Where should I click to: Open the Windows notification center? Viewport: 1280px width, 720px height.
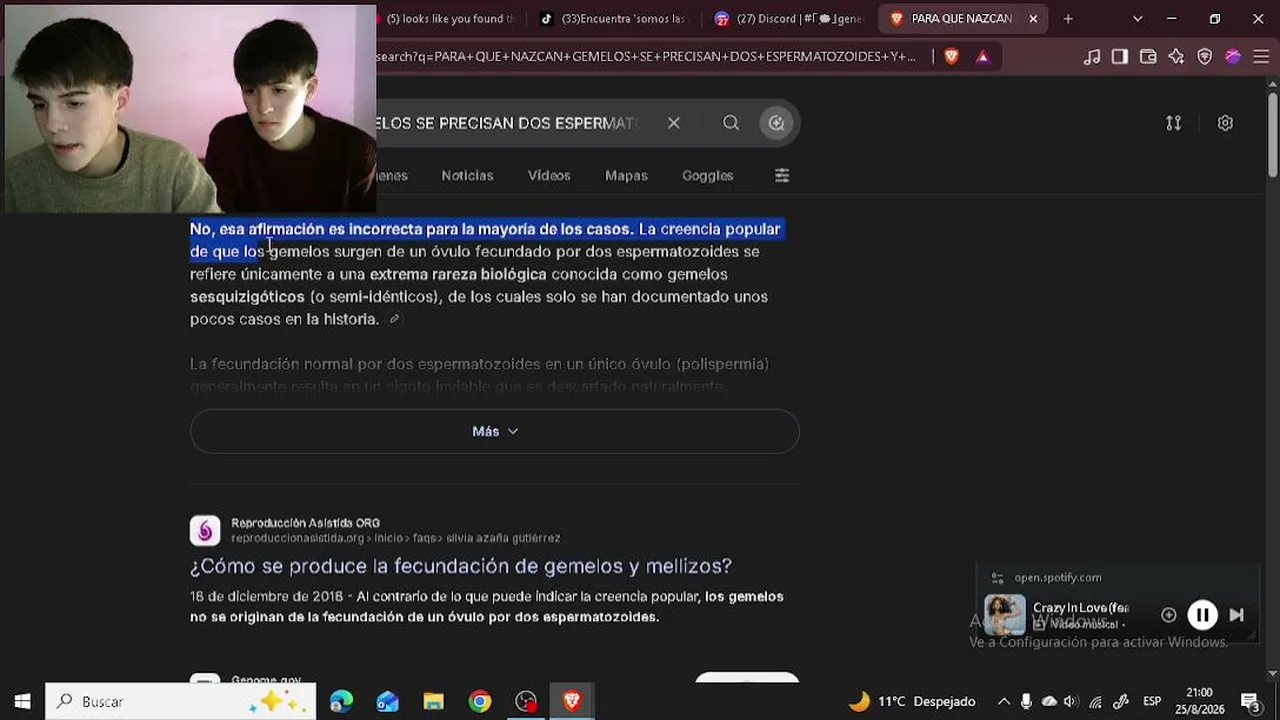[x=1250, y=702]
